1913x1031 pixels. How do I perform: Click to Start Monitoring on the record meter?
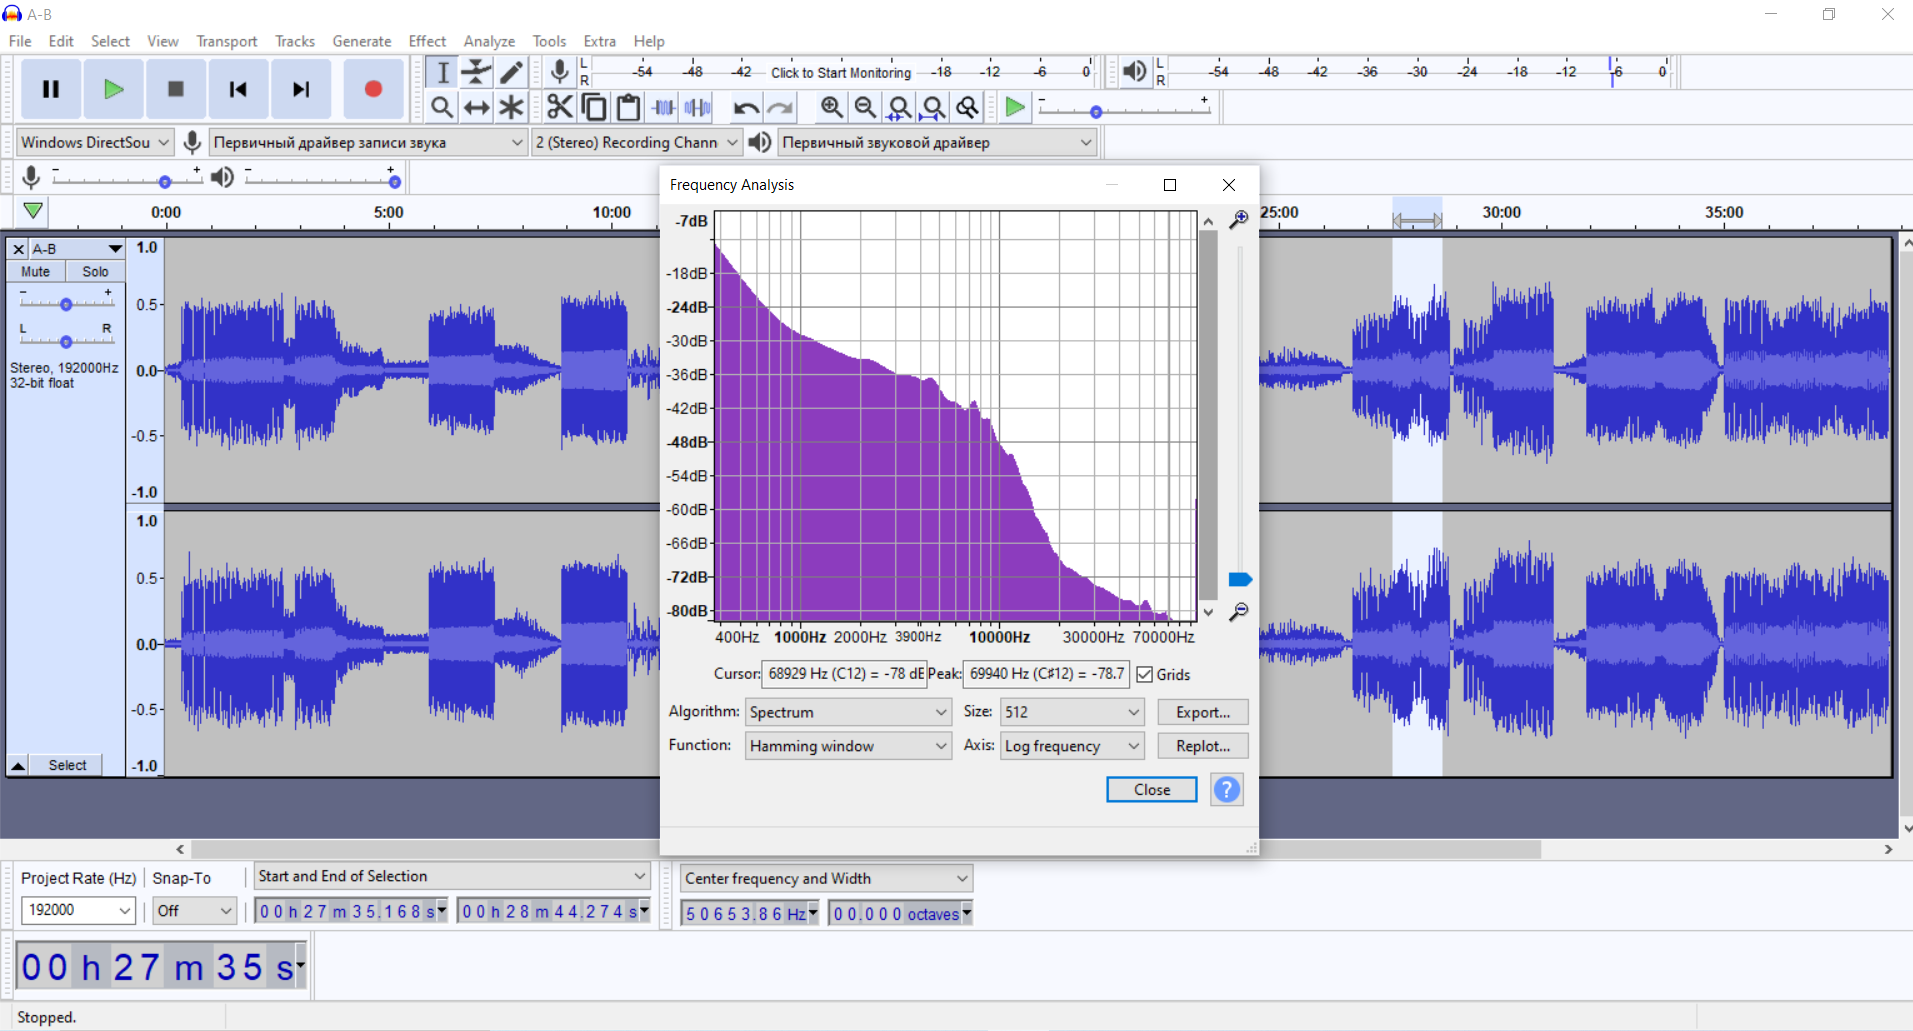pyautogui.click(x=841, y=73)
